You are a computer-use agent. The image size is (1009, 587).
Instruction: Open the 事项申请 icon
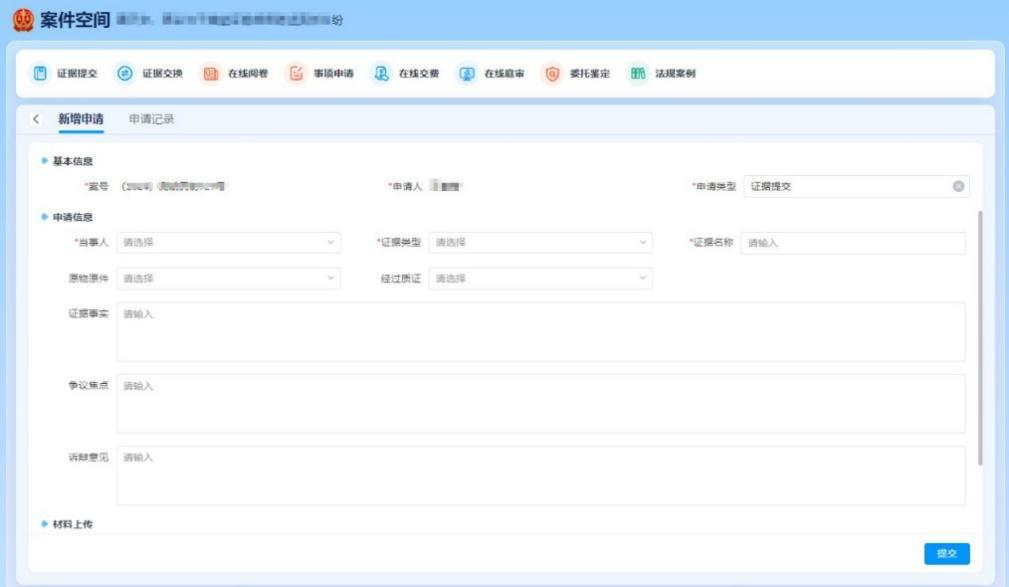(296, 74)
